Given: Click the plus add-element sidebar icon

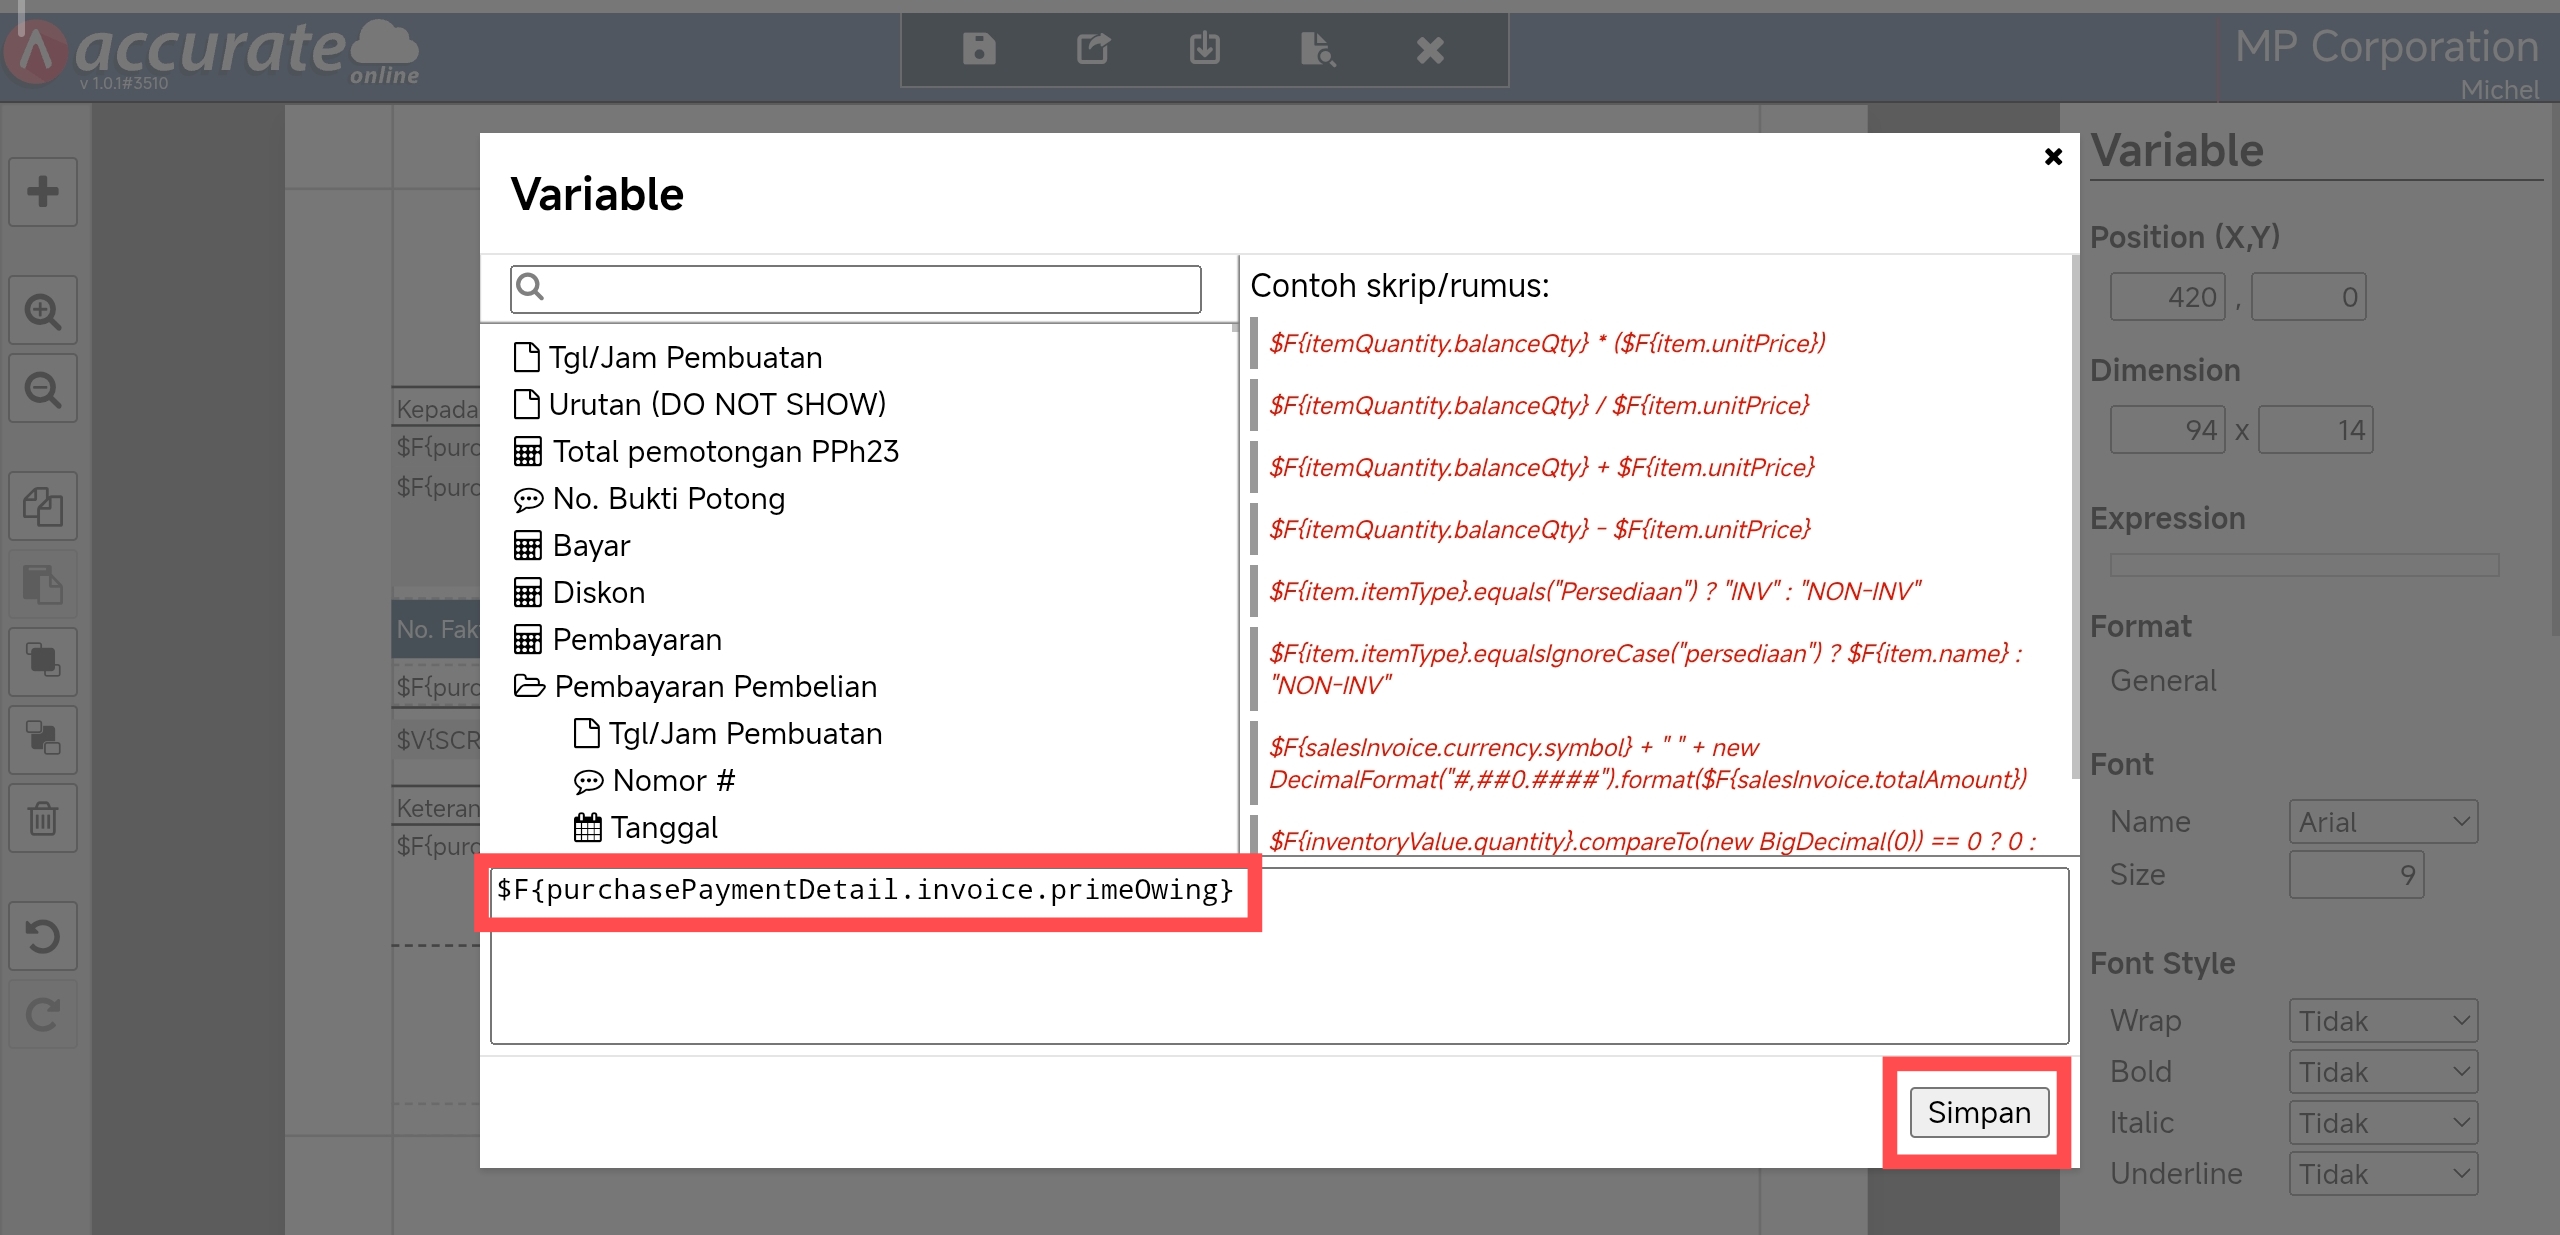Looking at the screenshot, I should point(43,191).
